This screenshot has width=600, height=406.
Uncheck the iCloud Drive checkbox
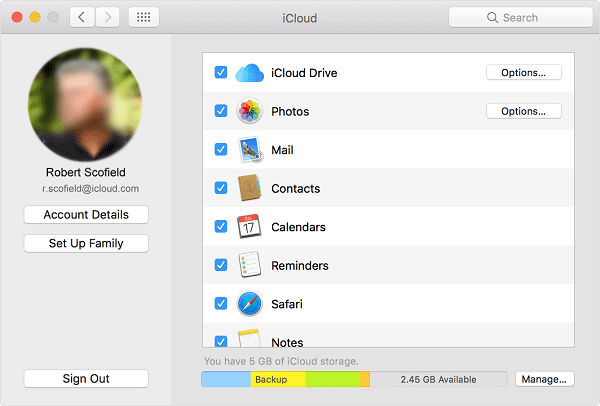click(221, 72)
